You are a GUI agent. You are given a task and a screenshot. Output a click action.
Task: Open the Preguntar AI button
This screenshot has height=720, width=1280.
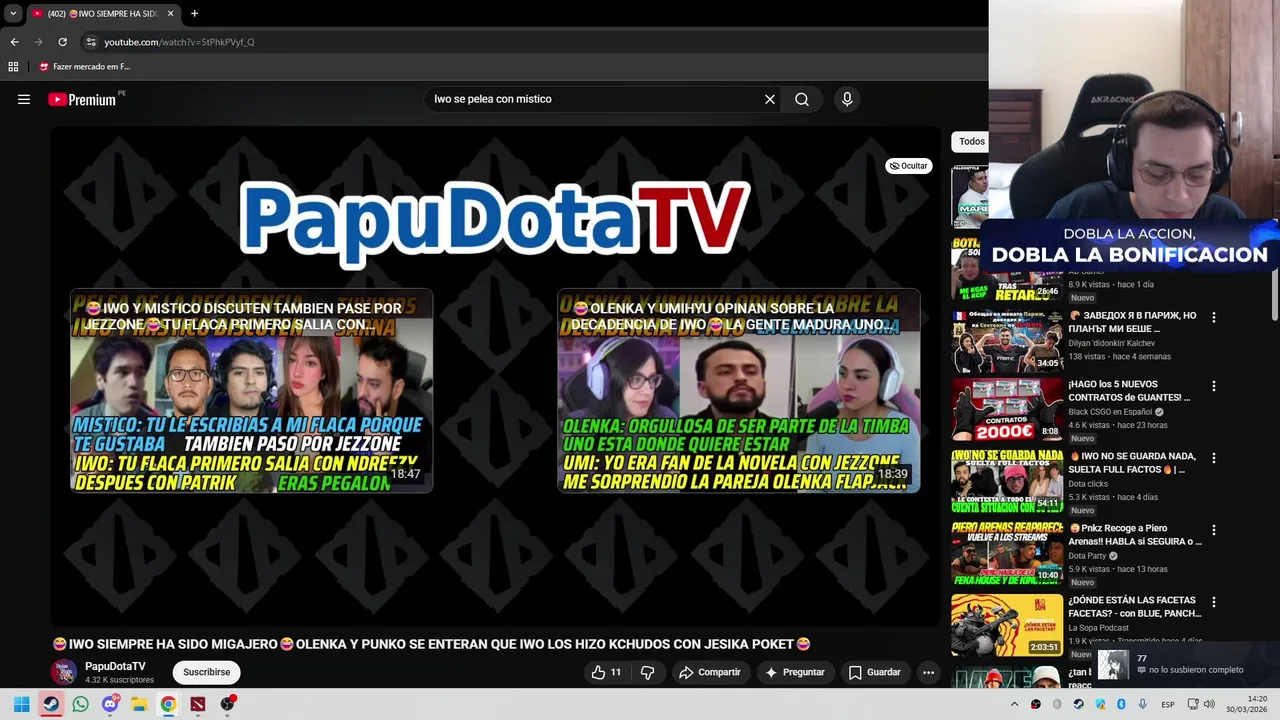(795, 672)
